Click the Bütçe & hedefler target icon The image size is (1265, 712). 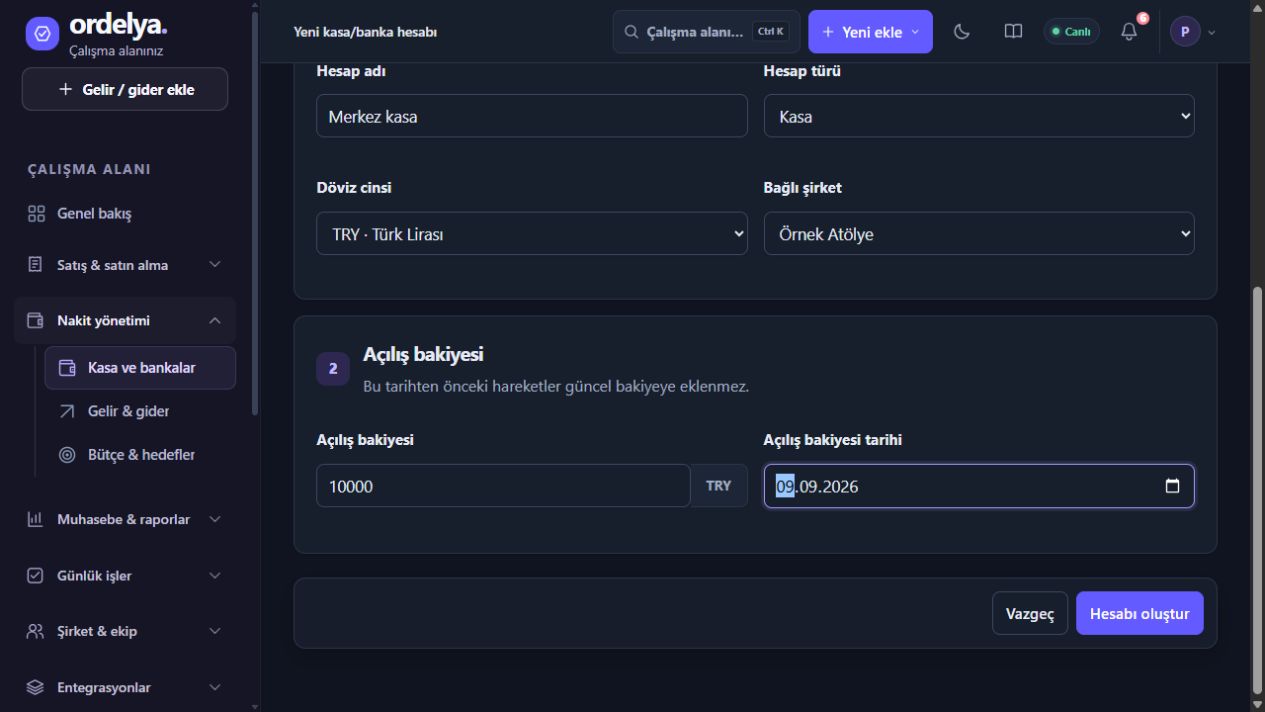(x=67, y=455)
